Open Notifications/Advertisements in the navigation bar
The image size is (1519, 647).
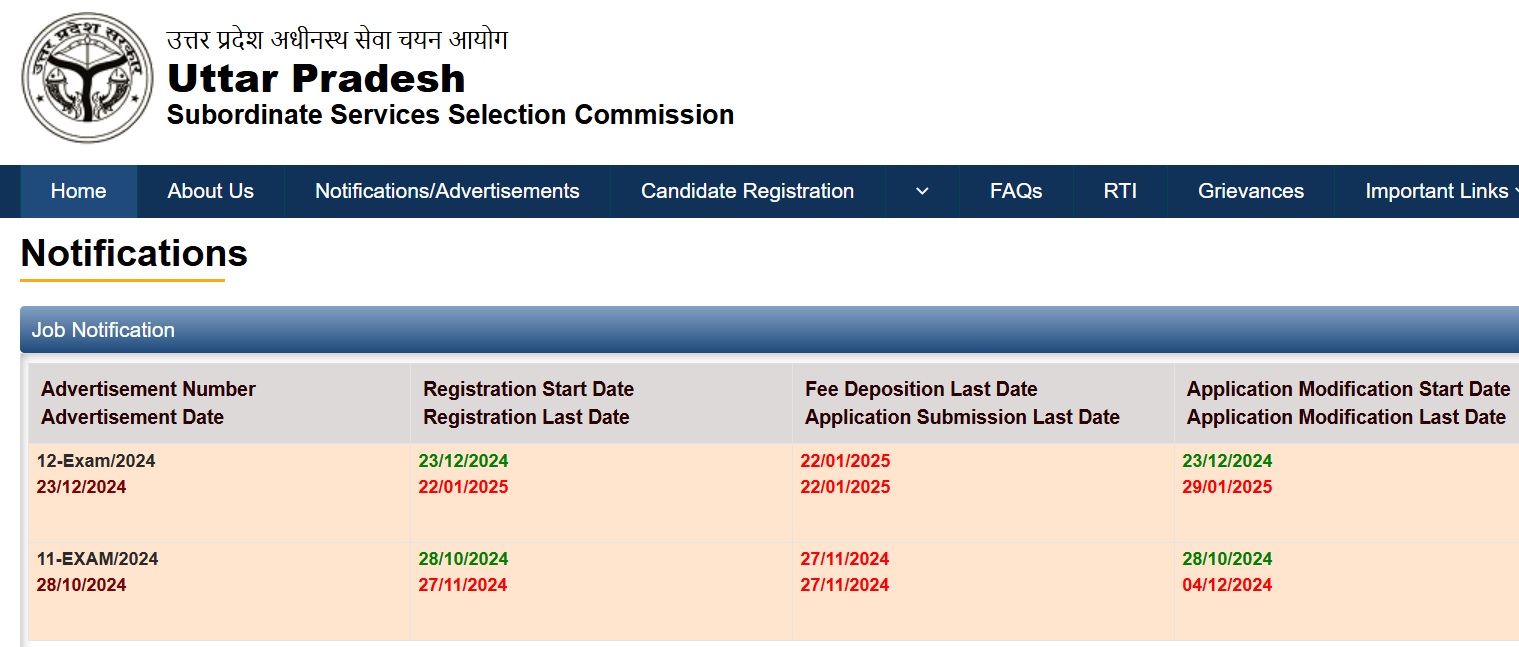(x=447, y=191)
